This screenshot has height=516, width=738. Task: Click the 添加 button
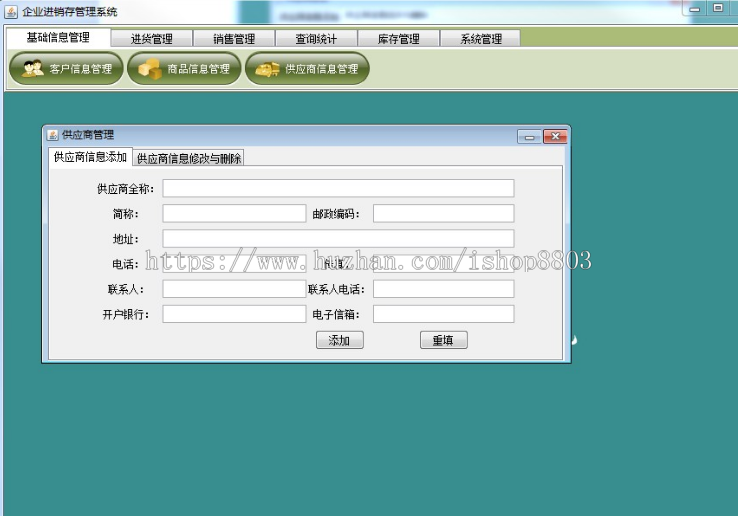pos(340,340)
